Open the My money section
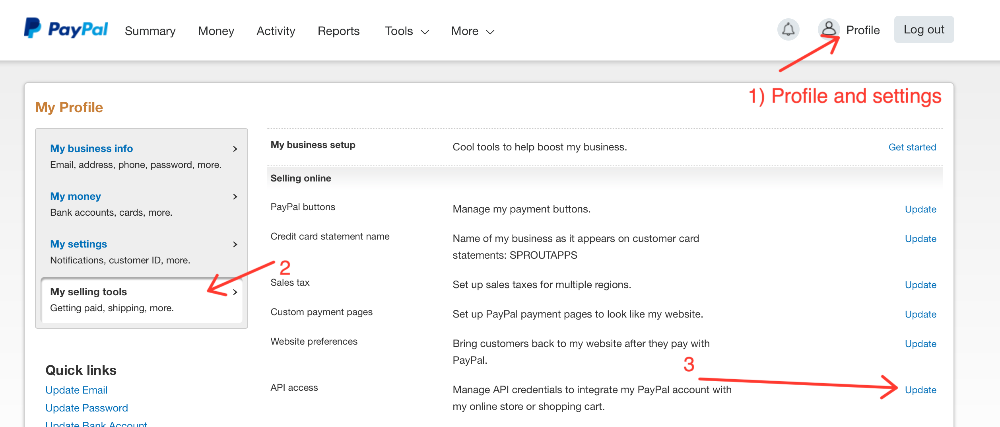The height and width of the screenshot is (427, 1000). click(x=140, y=203)
